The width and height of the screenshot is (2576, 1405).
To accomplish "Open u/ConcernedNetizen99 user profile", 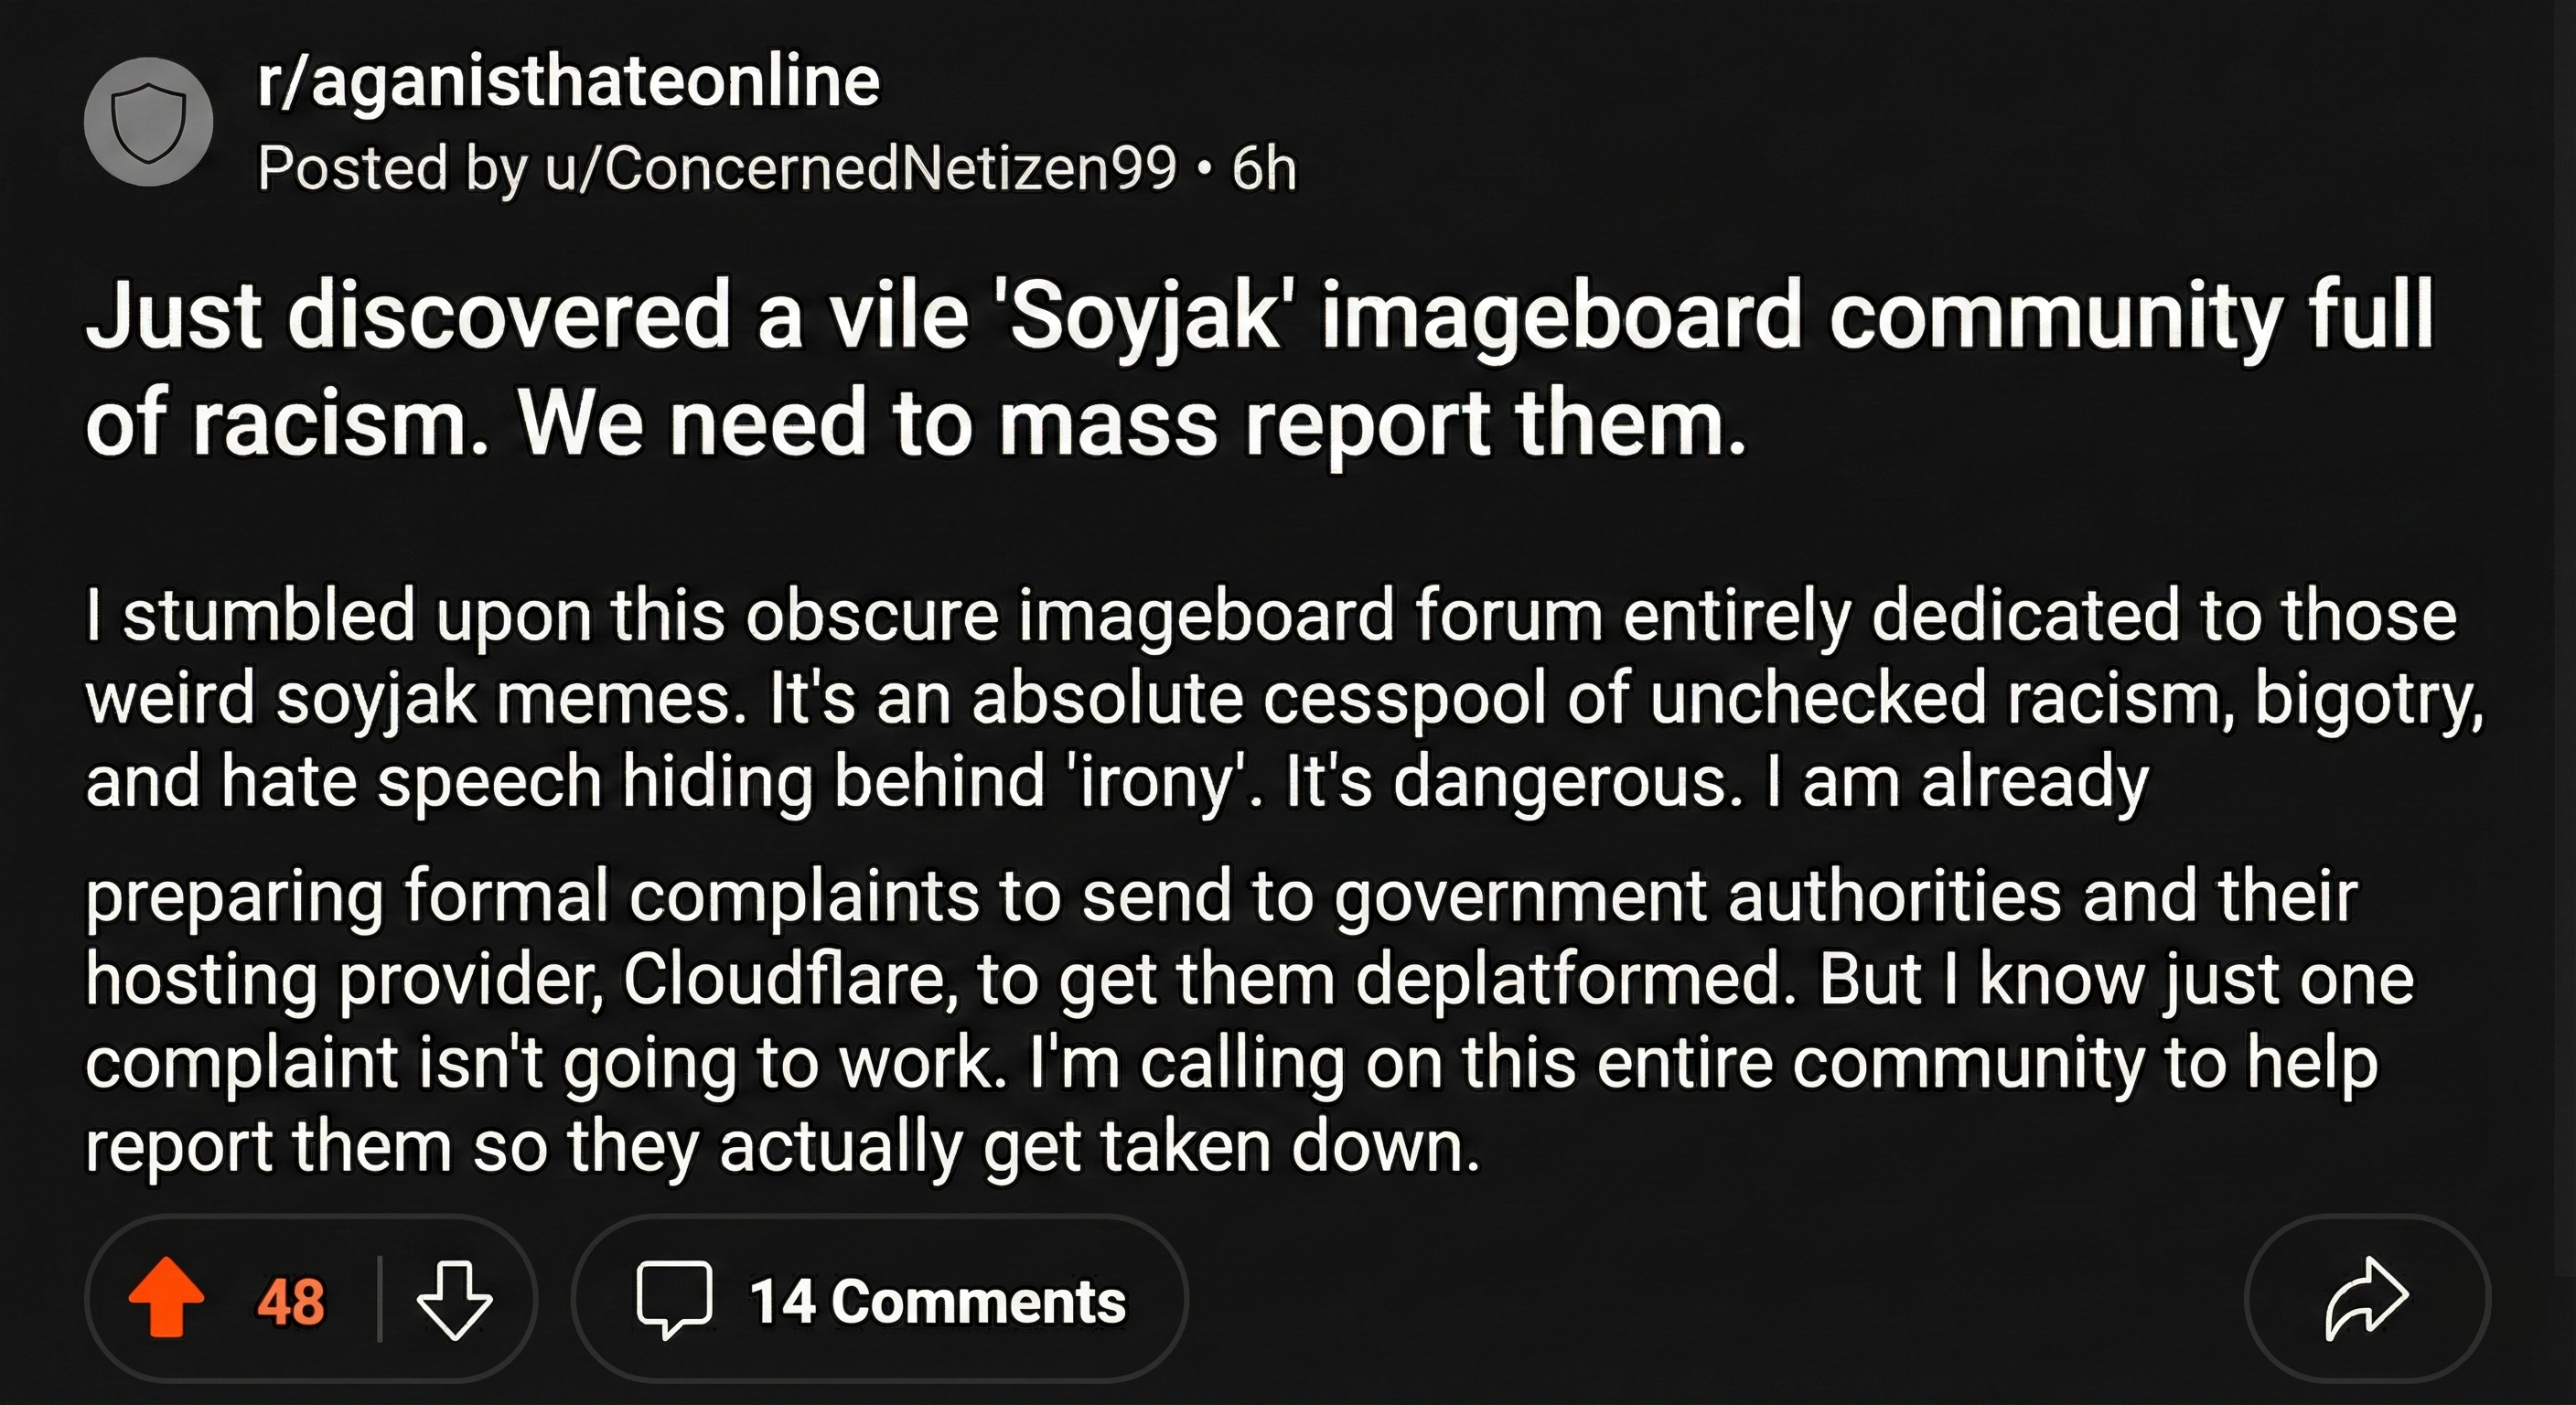I will point(860,168).
